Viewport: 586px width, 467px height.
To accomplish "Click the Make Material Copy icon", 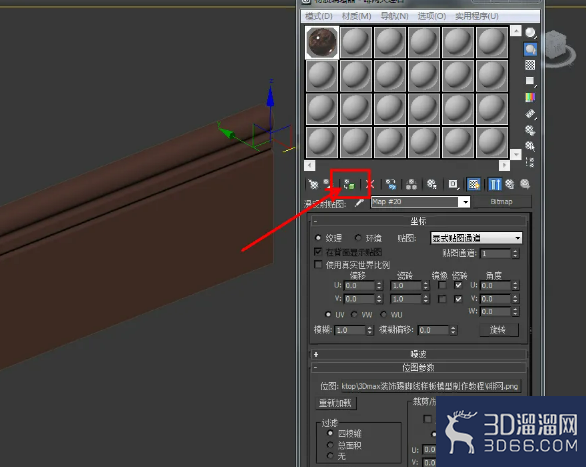I will [391, 184].
